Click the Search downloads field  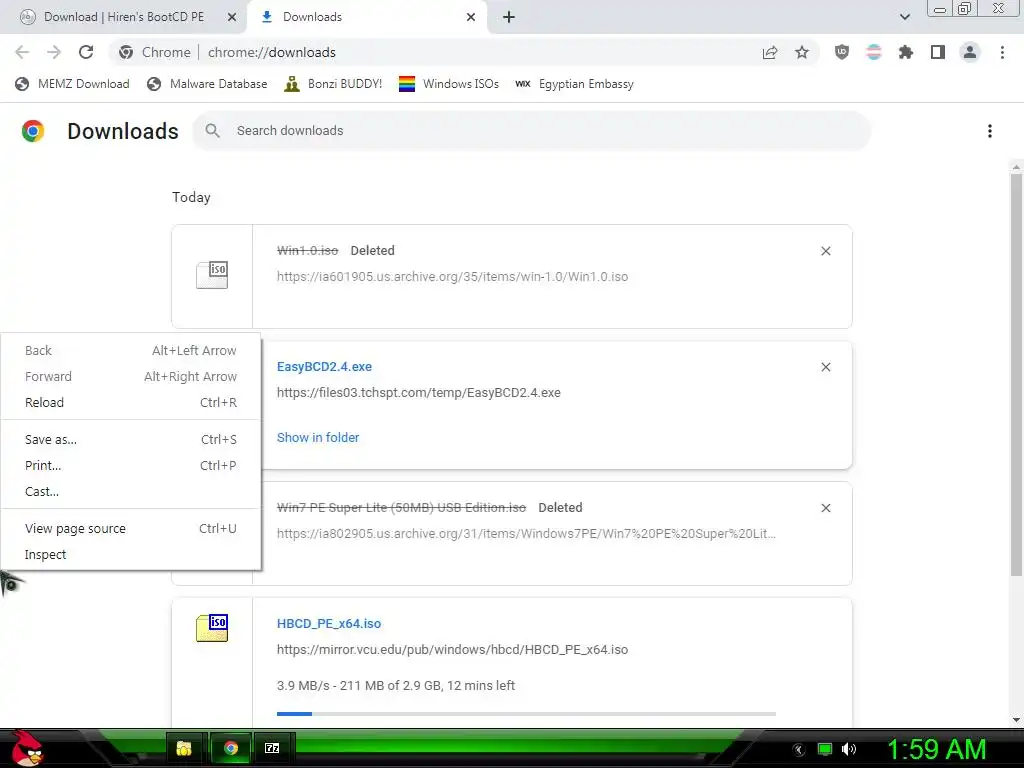pyautogui.click(x=532, y=131)
